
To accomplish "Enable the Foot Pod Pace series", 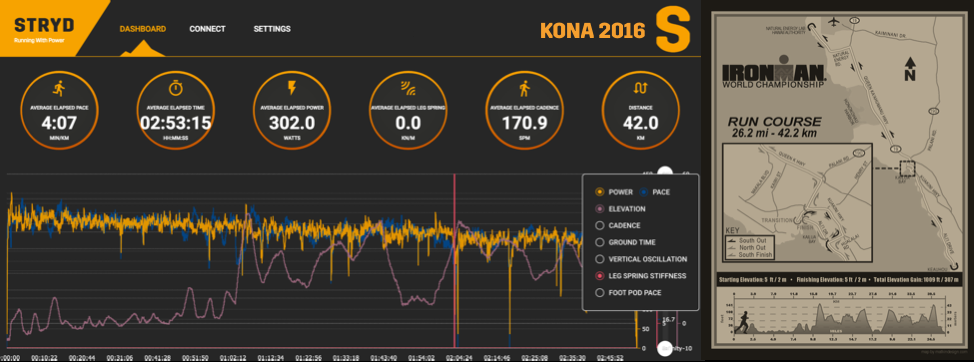I will 599,292.
